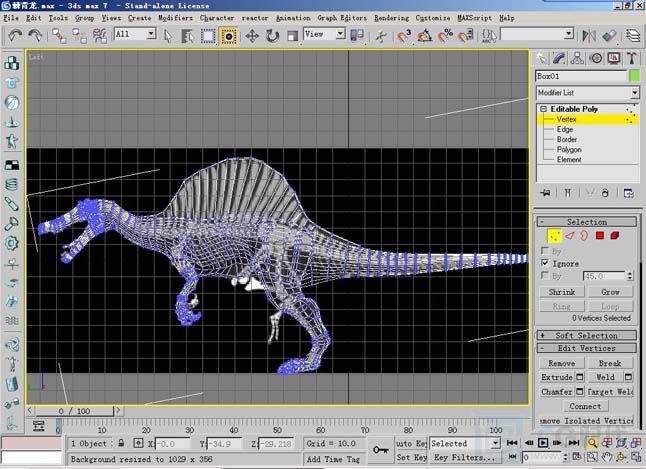This screenshot has width=646, height=469.
Task: Open the File menu
Action: [11, 18]
